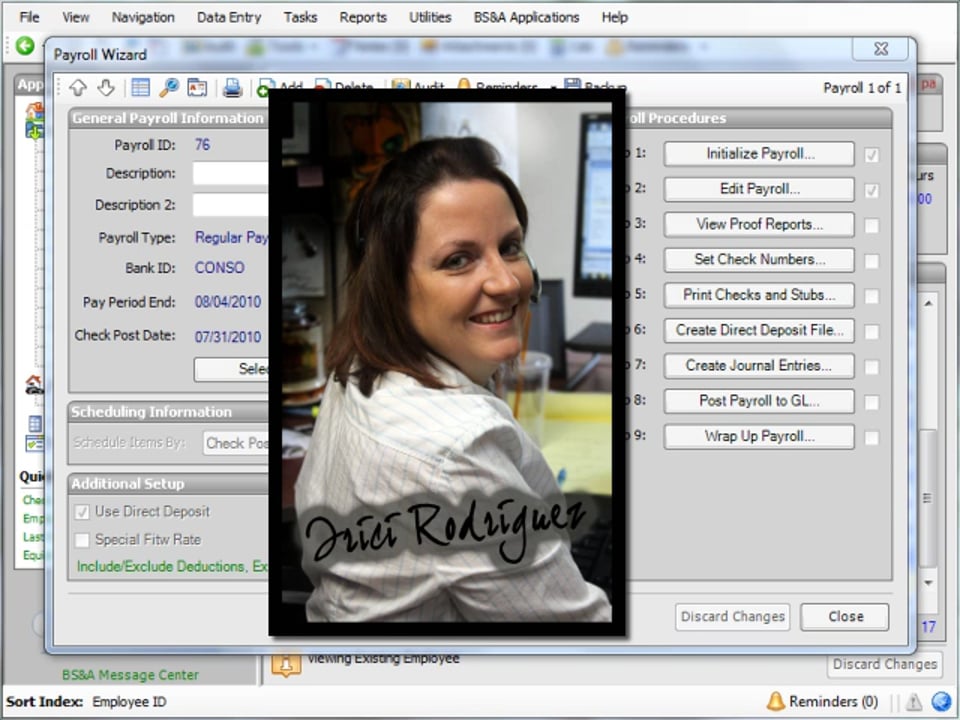
Task: Click the Edit Payroll... button
Action: (759, 189)
